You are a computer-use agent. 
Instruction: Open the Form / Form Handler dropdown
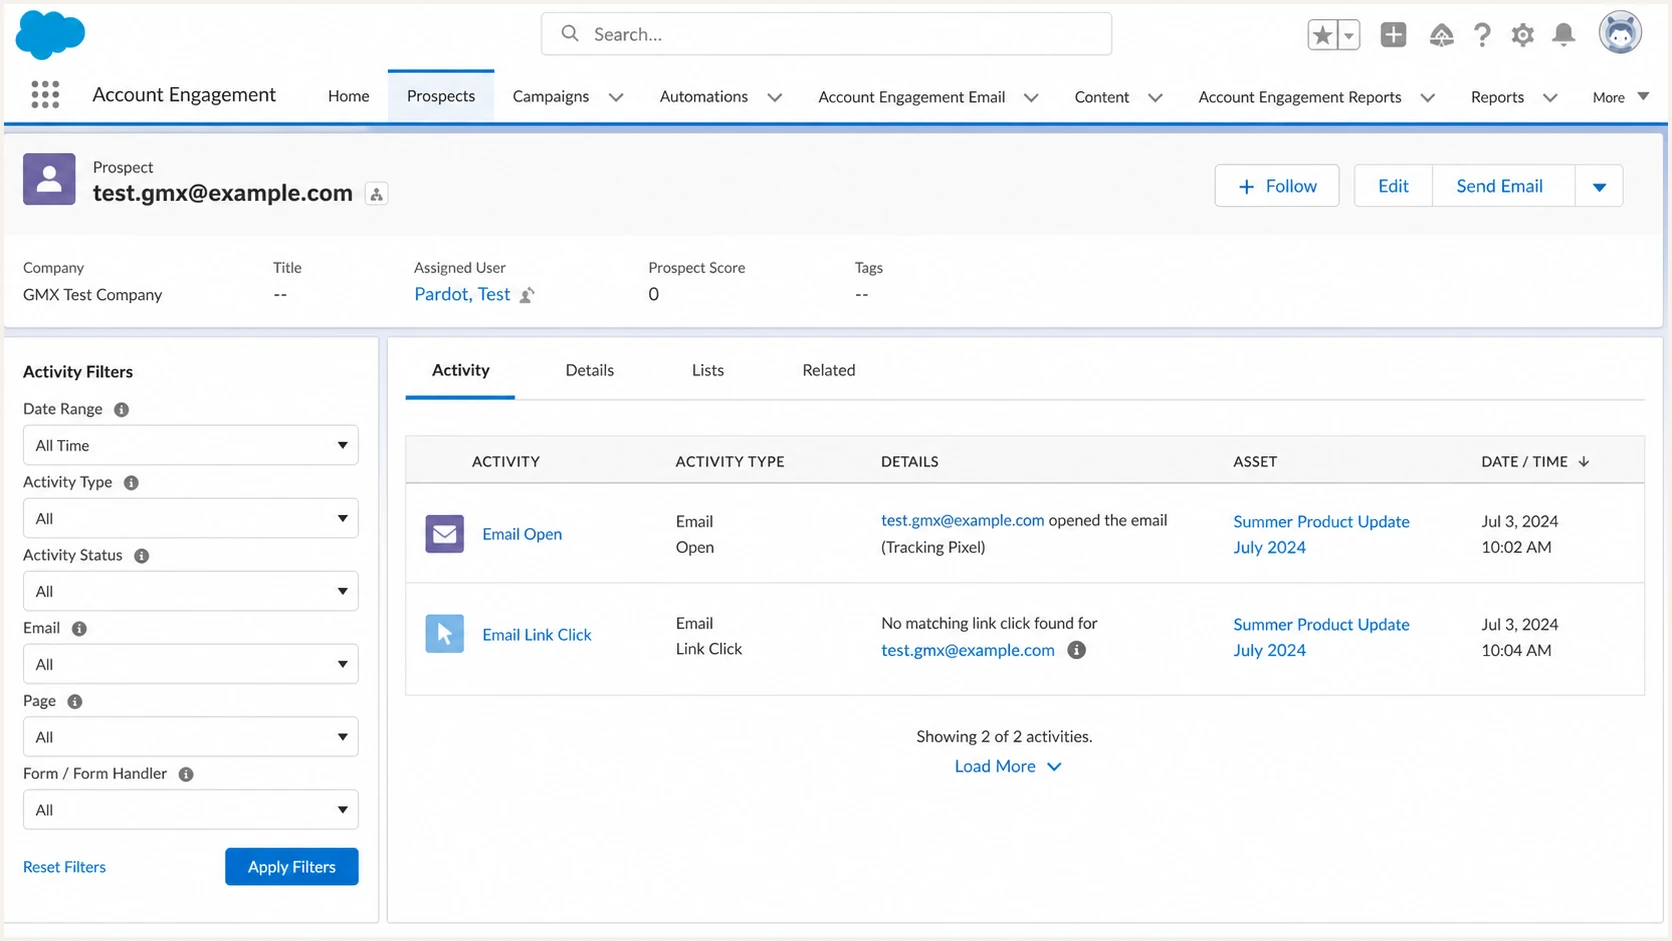pos(190,810)
